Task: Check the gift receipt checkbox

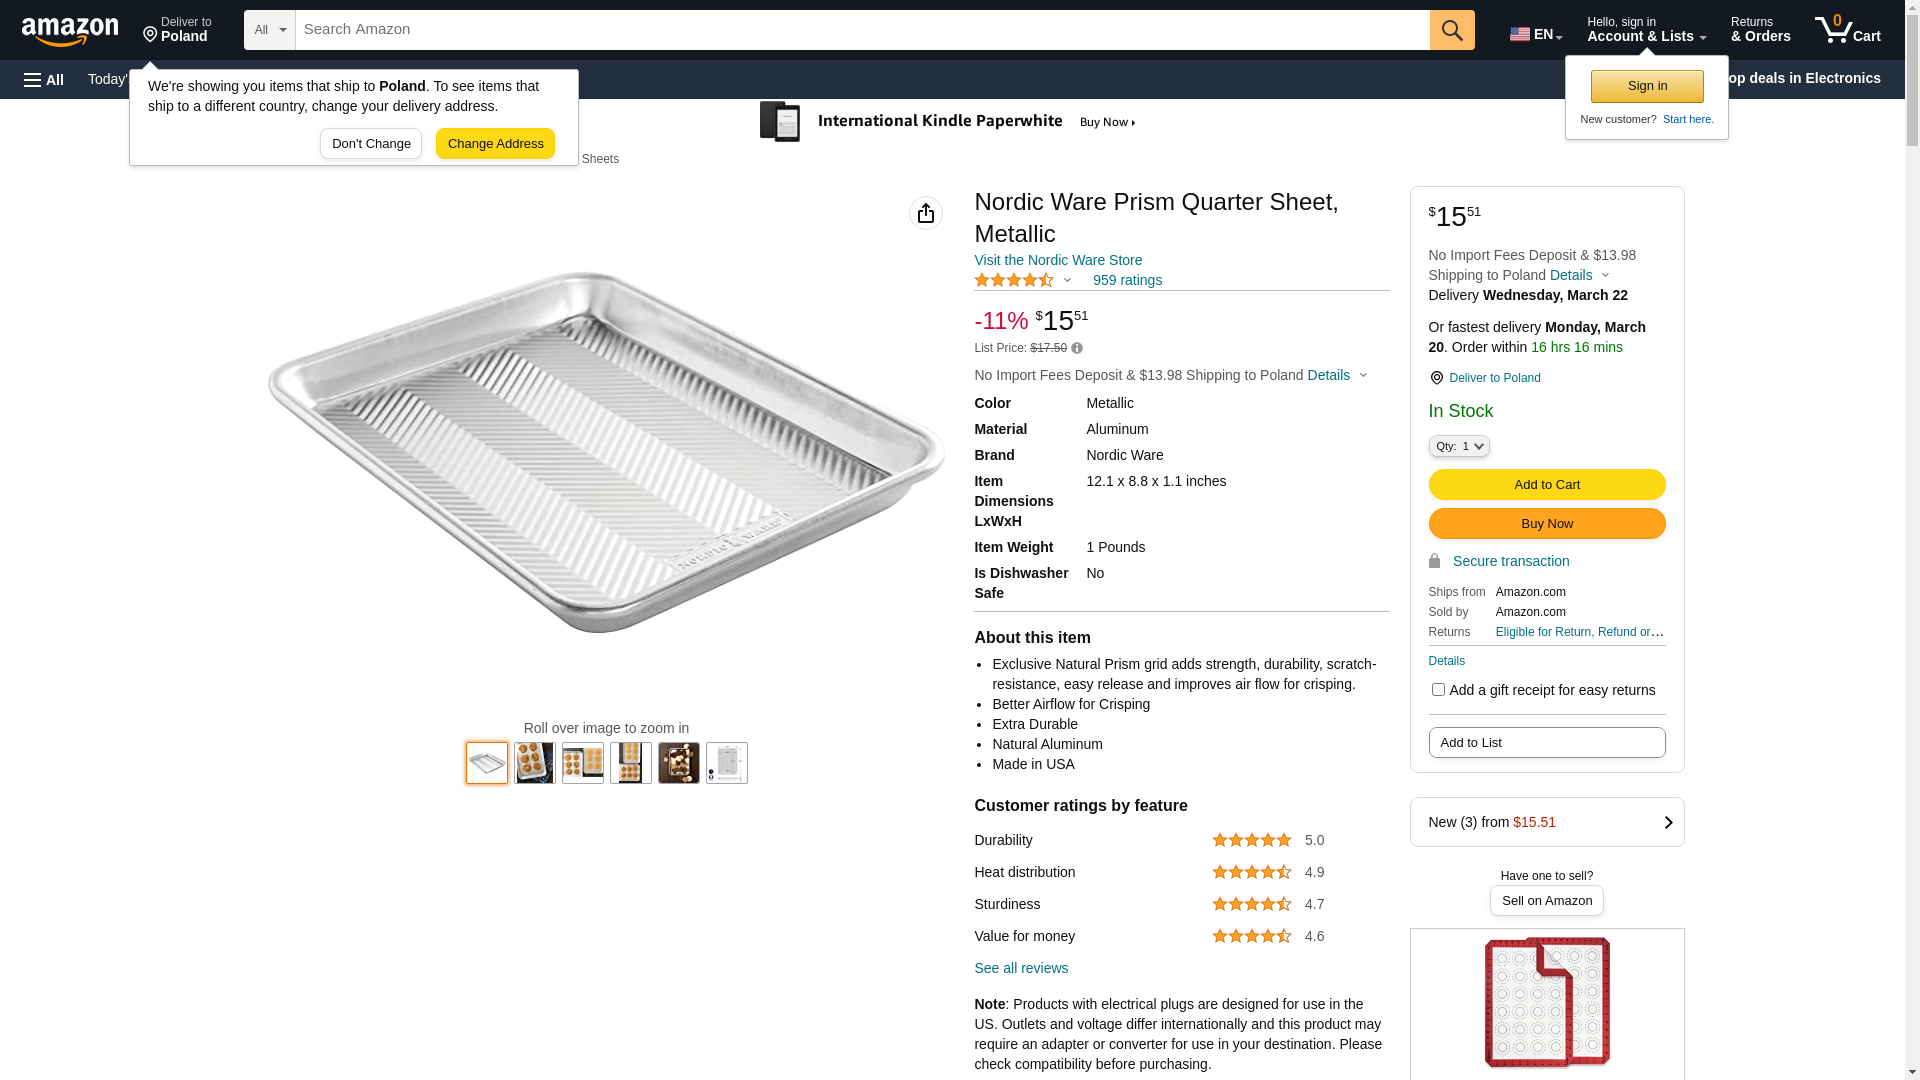Action: (1438, 690)
